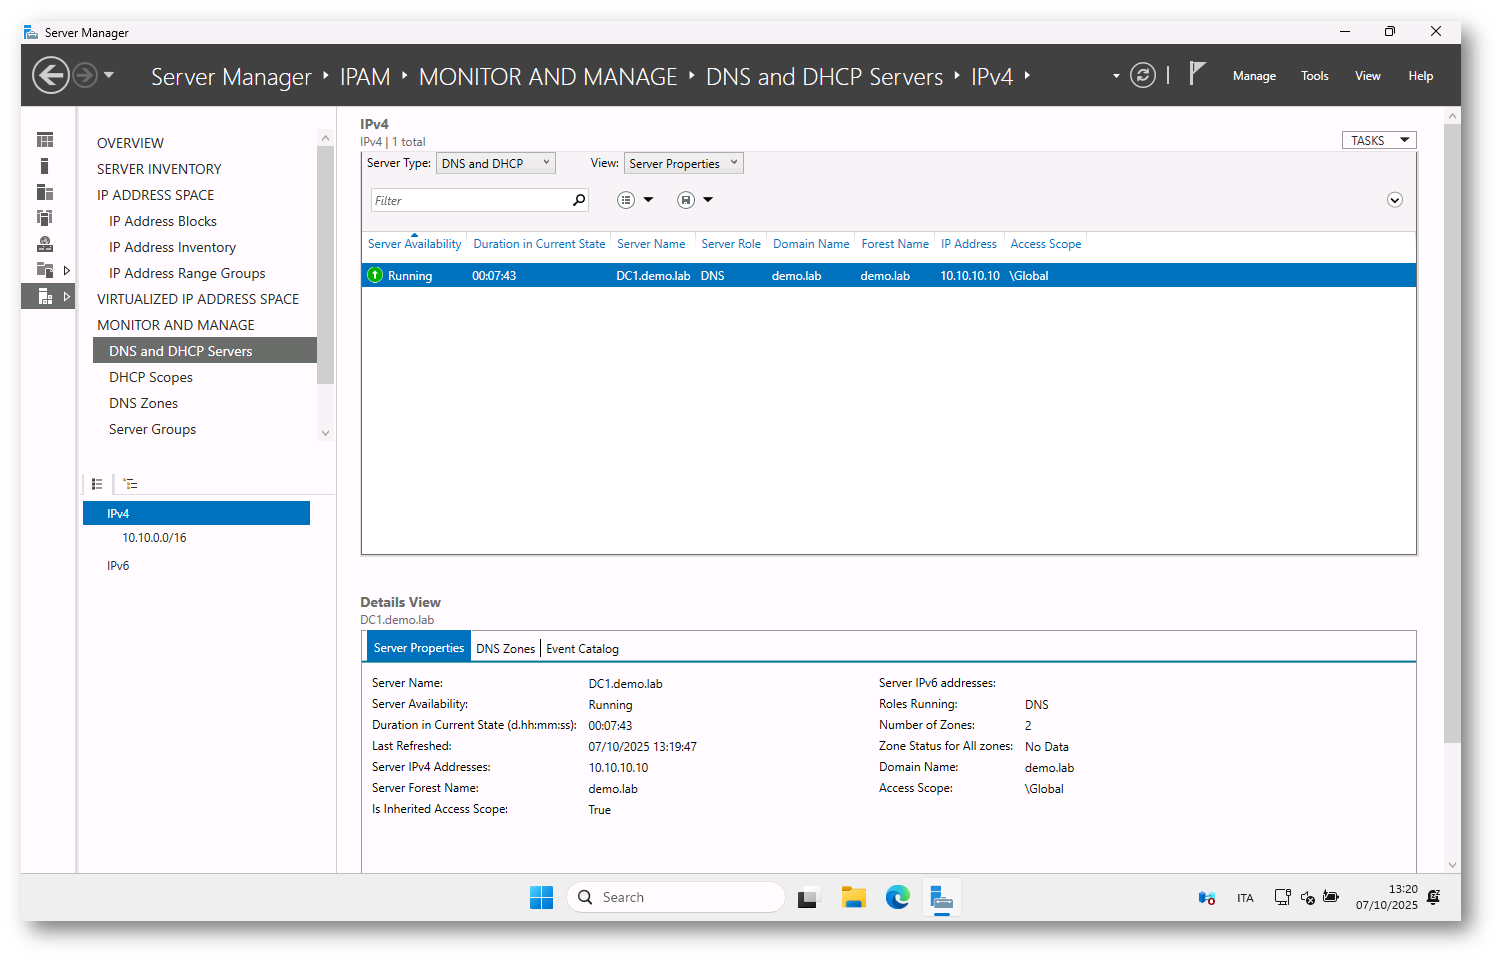The width and height of the screenshot is (1503, 963).
Task: Click the back navigation arrow
Action: tap(51, 76)
